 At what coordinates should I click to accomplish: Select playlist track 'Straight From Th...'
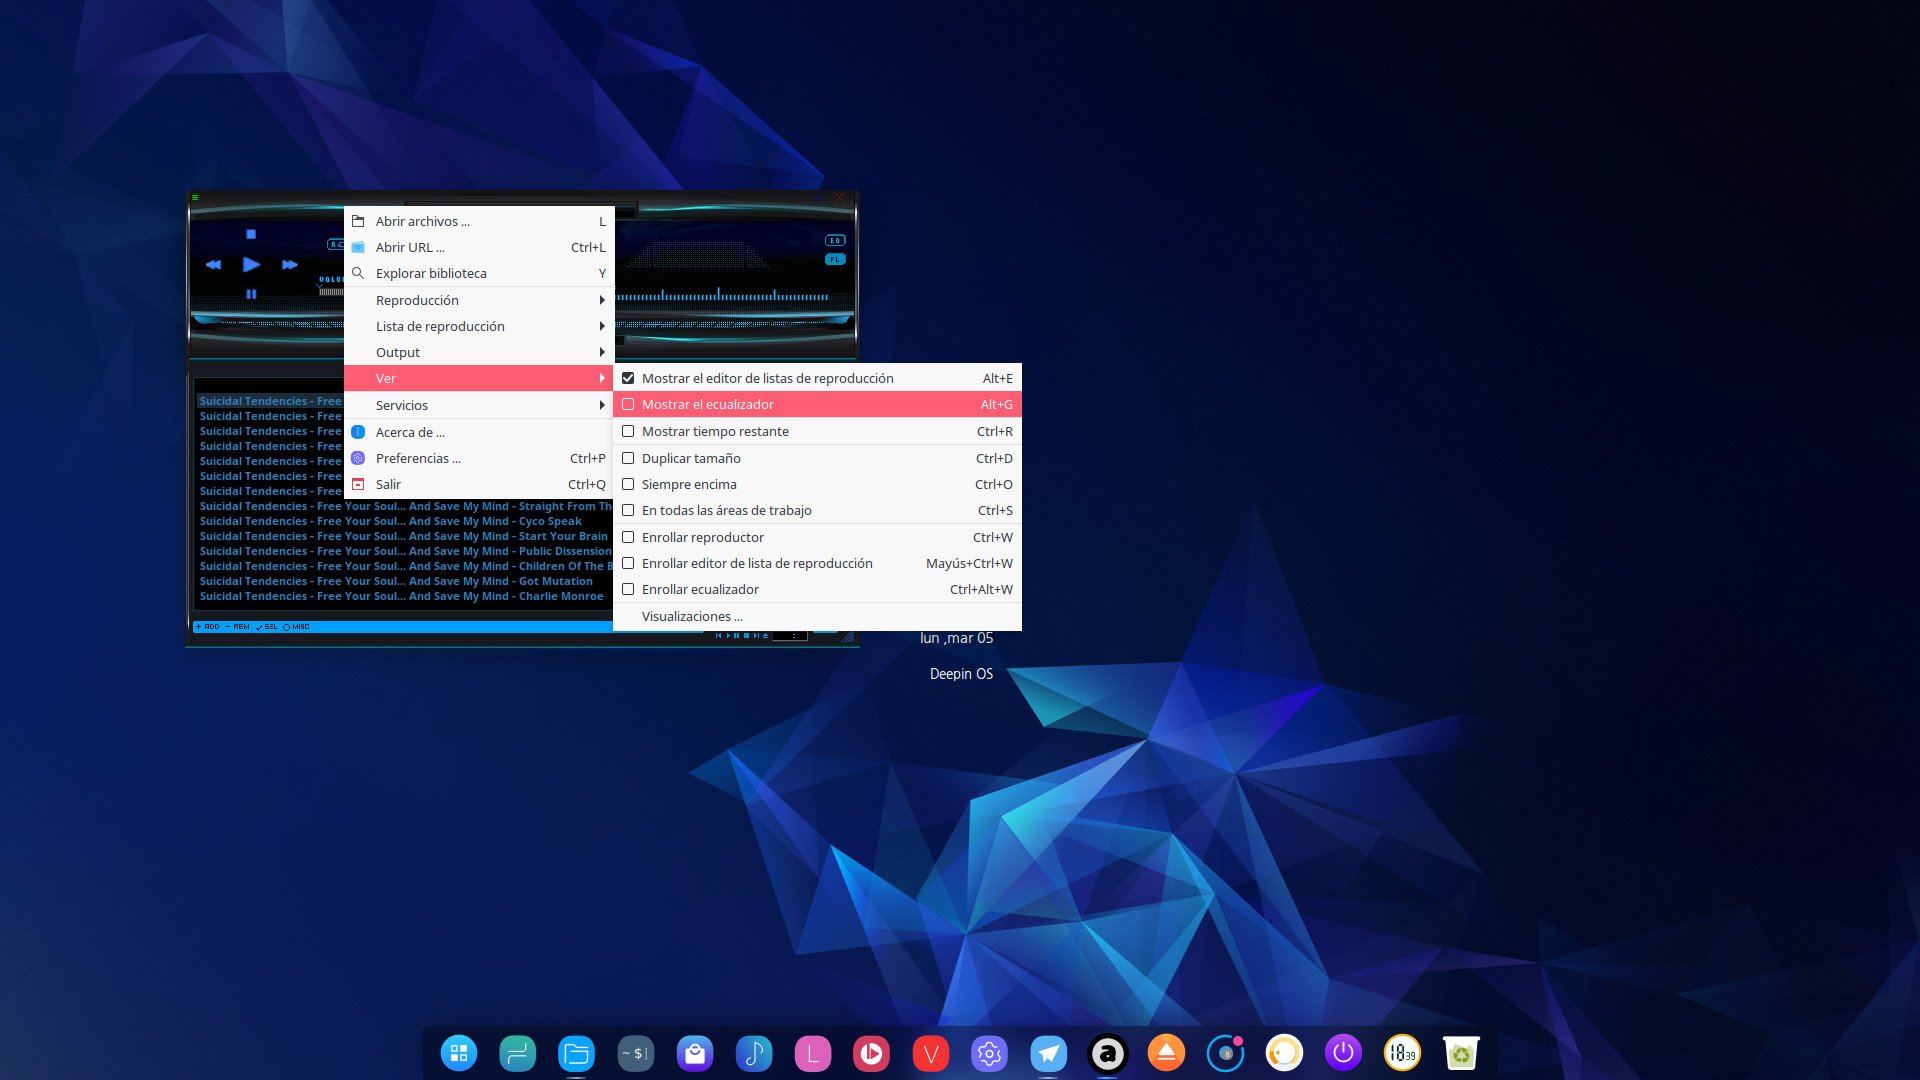(405, 506)
